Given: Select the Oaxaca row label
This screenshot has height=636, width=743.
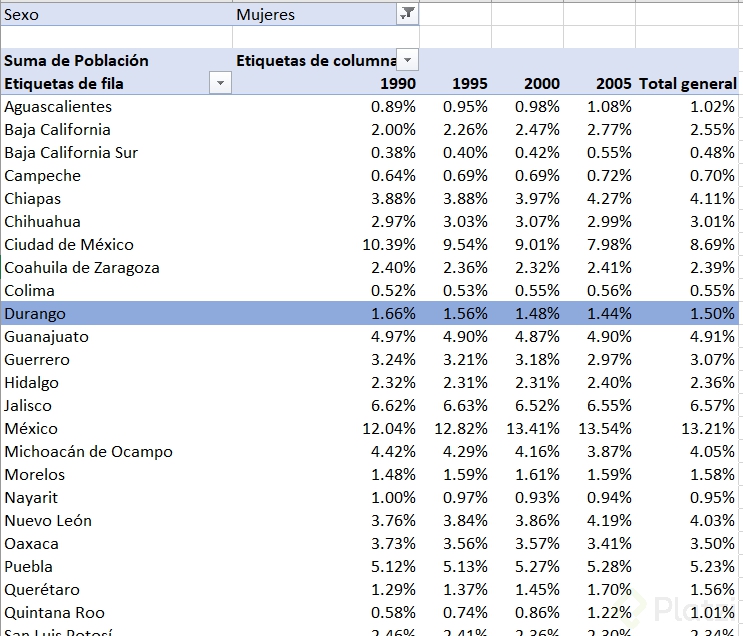Looking at the screenshot, I should [31, 544].
